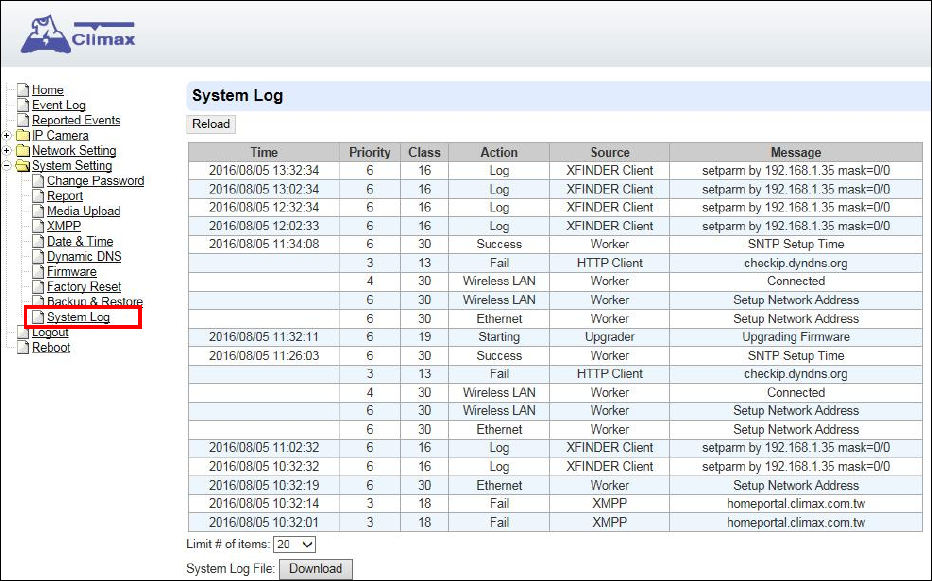This screenshot has width=932, height=581.
Task: Click the page icon beside Home
Action: [x=23, y=90]
